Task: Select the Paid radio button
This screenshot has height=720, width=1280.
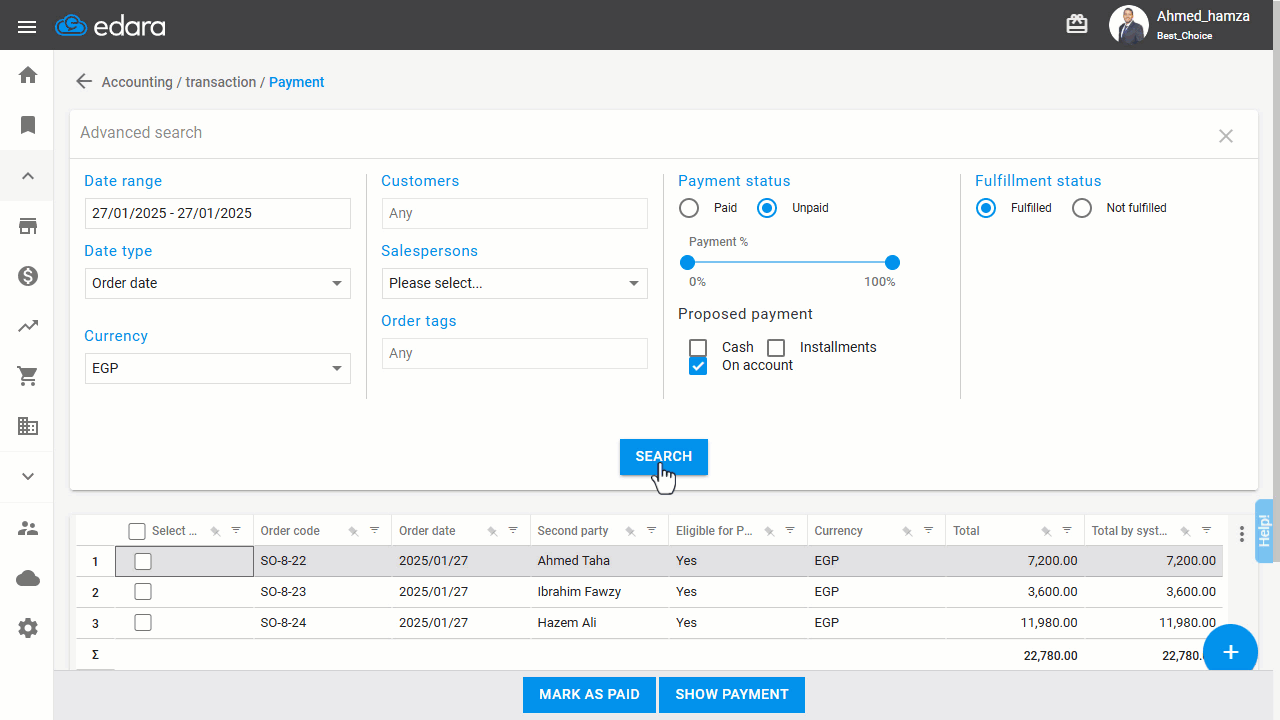Action: tap(689, 208)
